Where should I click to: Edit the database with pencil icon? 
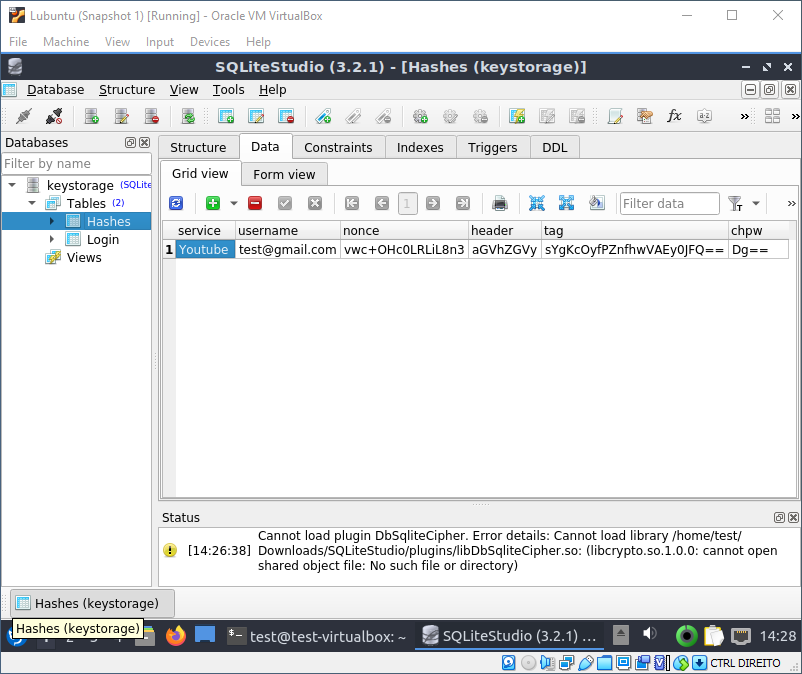pos(122,116)
